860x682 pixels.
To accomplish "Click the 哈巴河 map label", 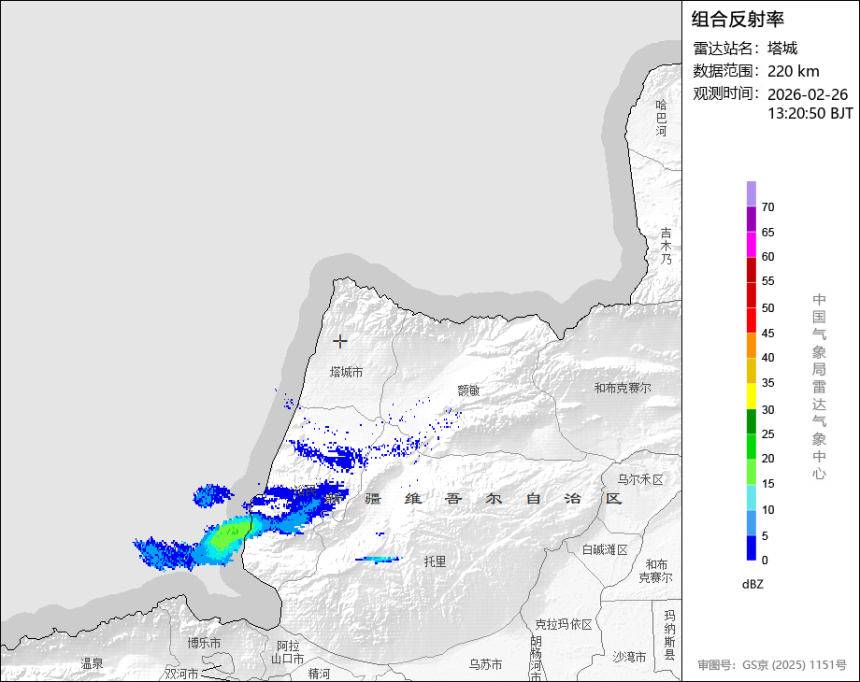I will click(x=661, y=118).
